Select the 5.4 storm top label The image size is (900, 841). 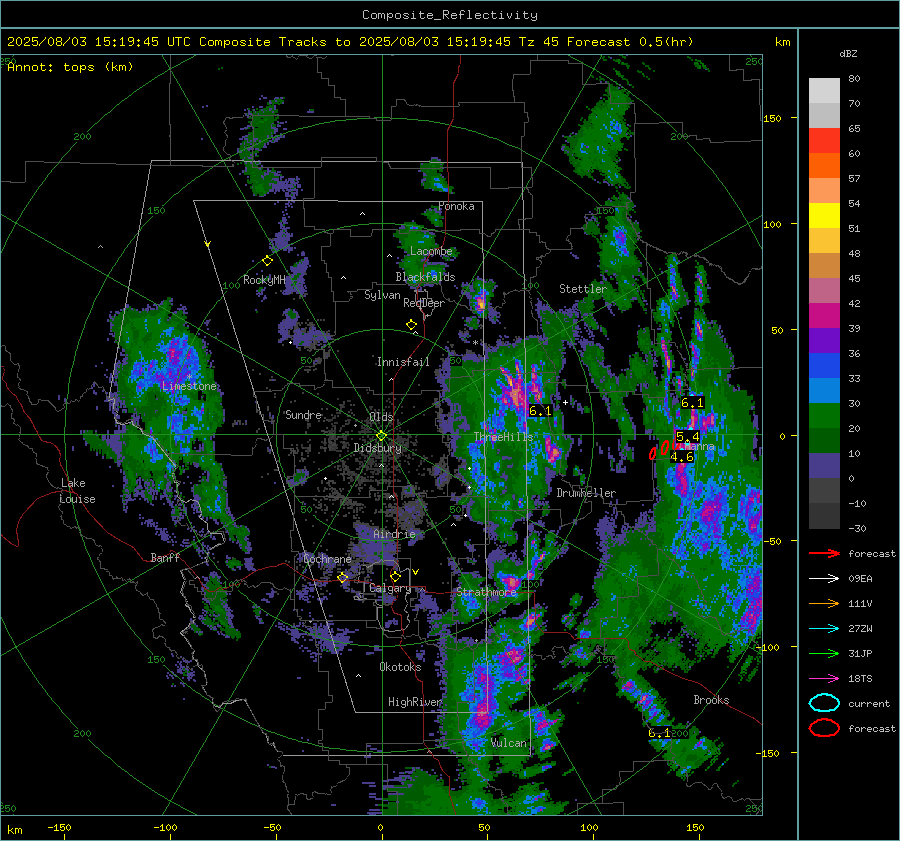[x=688, y=436]
